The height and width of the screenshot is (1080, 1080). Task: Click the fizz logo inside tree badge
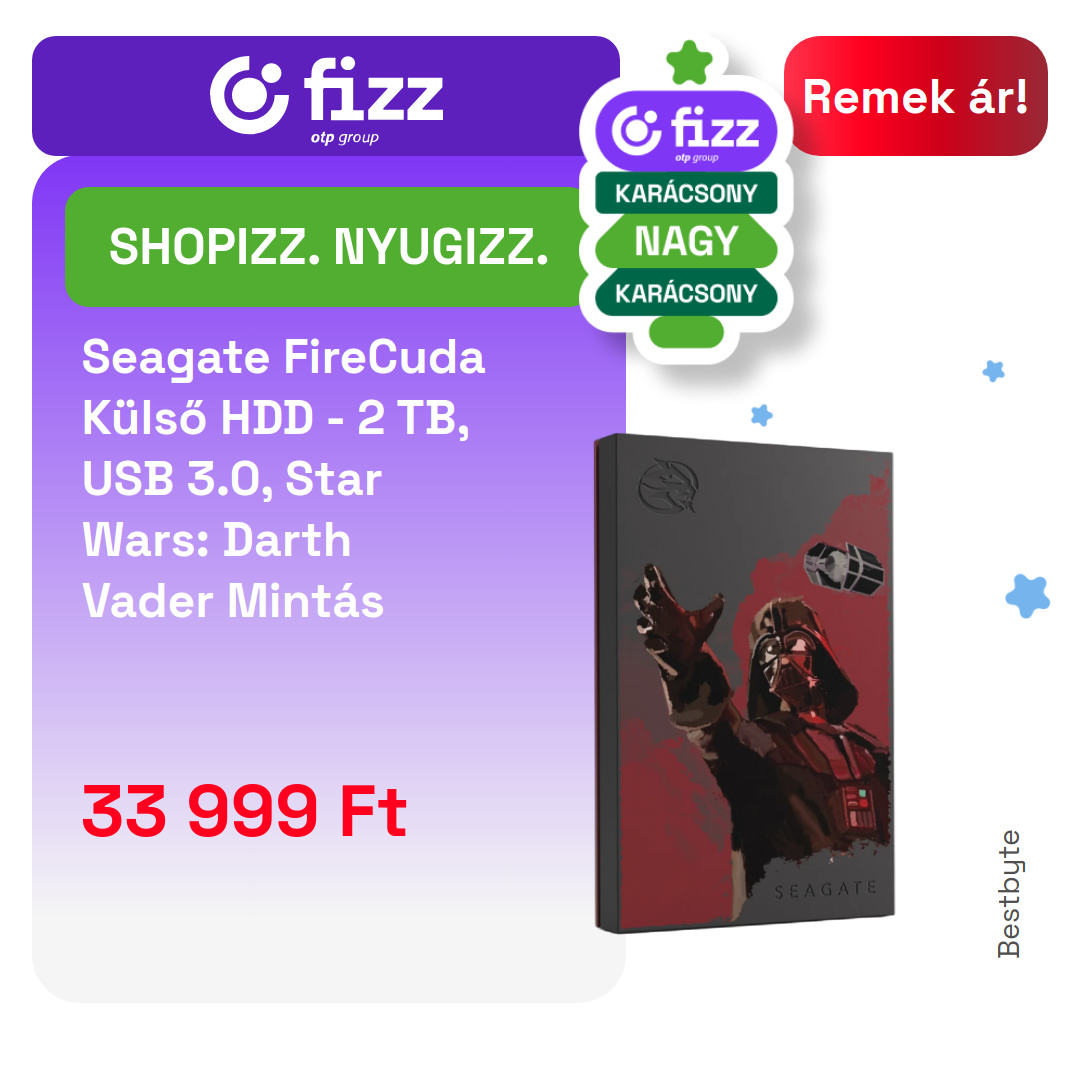pyautogui.click(x=686, y=131)
